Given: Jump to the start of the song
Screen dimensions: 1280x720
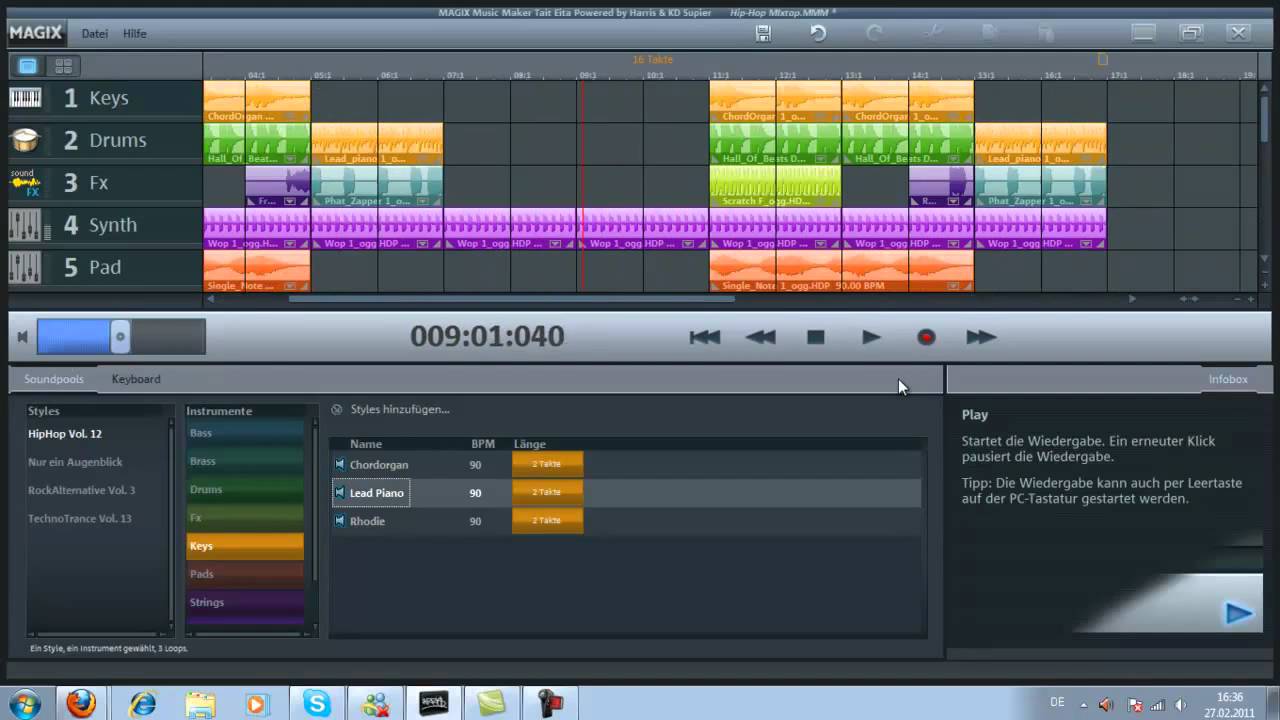Looking at the screenshot, I should click(705, 337).
